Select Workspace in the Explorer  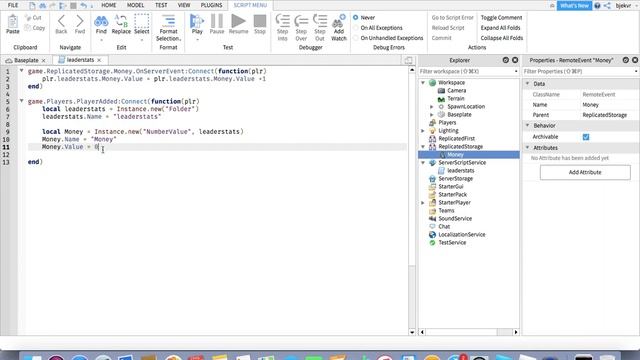pyautogui.click(x=451, y=82)
